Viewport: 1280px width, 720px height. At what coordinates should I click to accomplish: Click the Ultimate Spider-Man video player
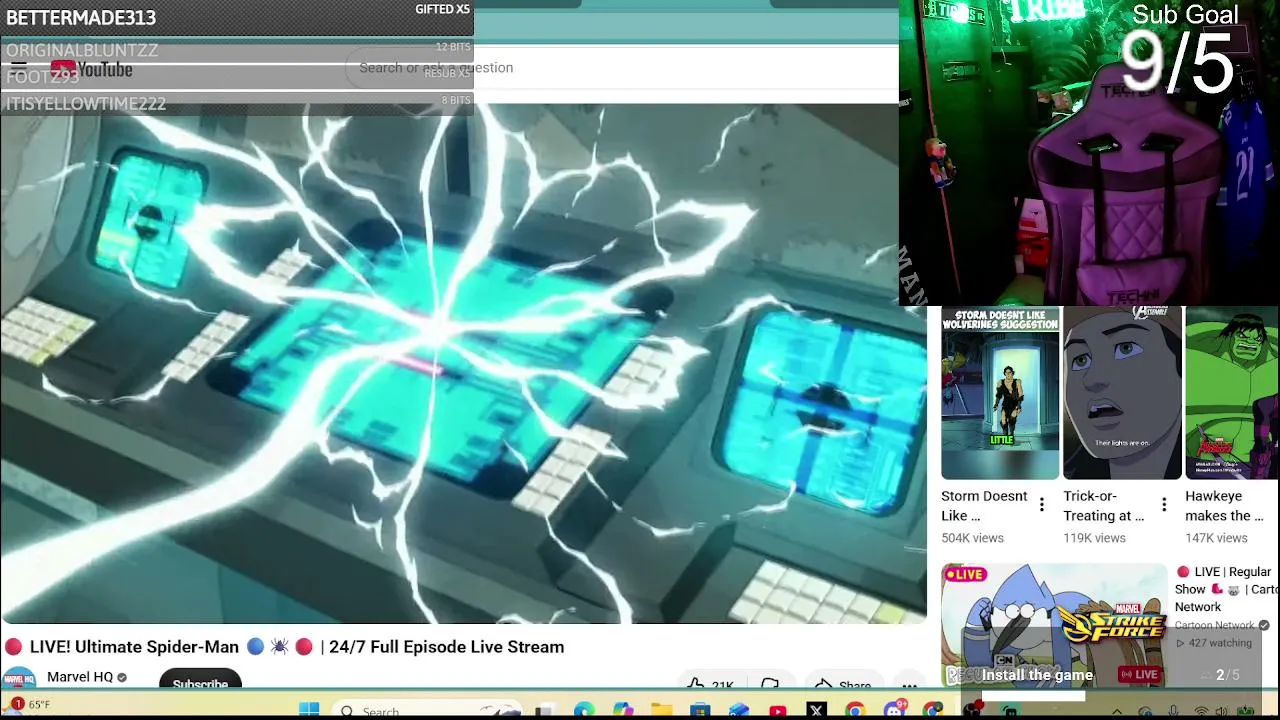point(463,364)
